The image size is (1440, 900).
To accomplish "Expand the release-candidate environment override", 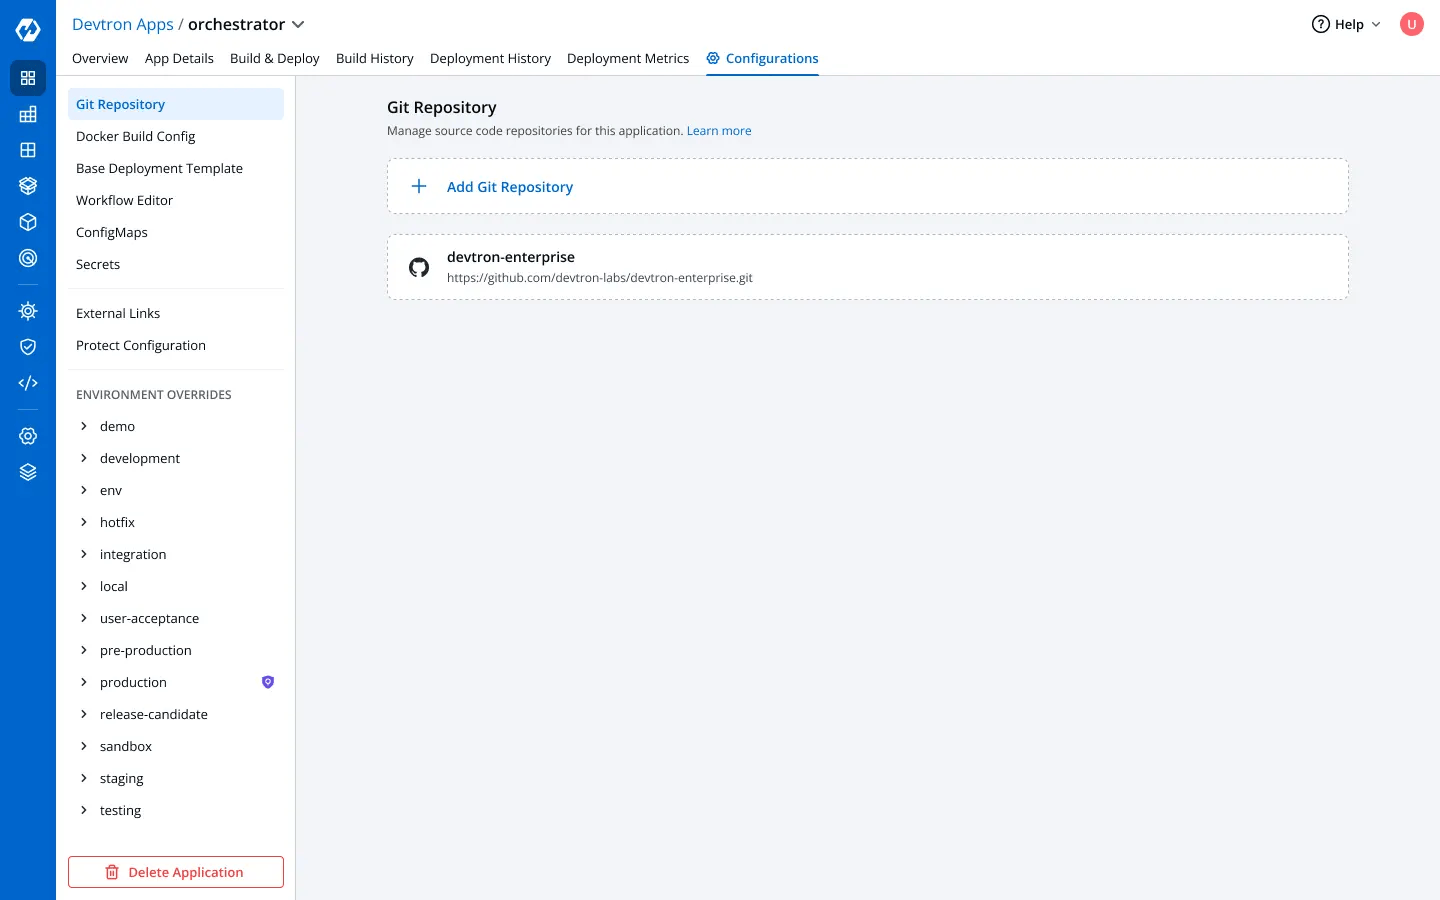I will [84, 714].
